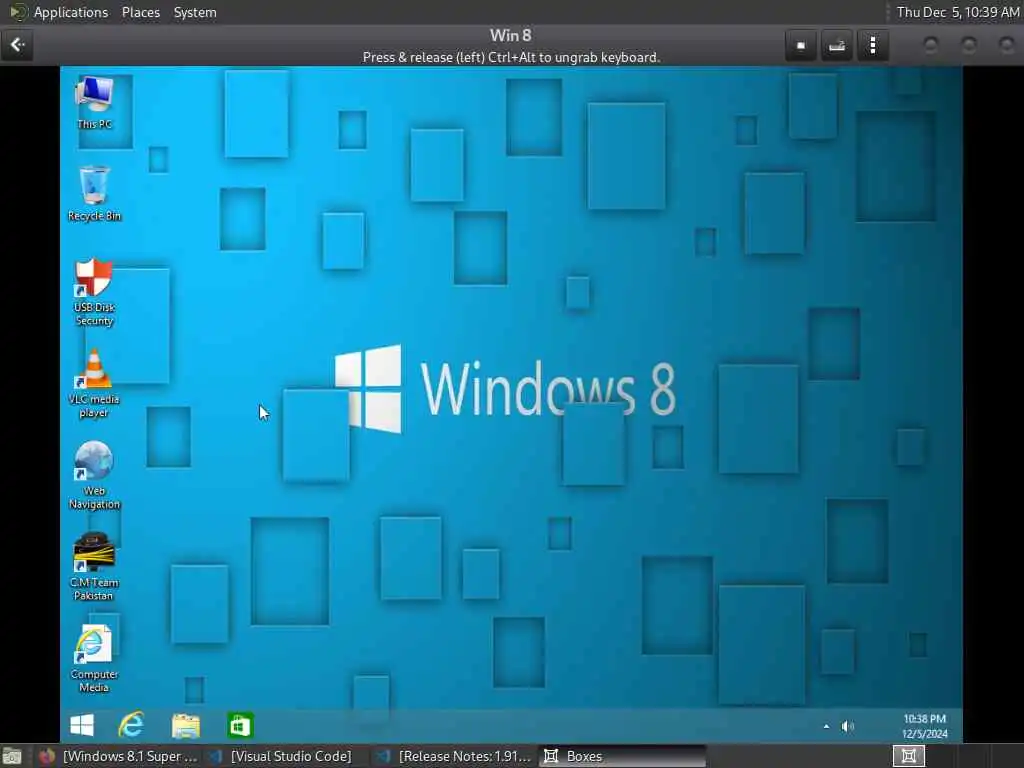Click the Windows volume speaker icon
This screenshot has width=1024, height=768.
pyautogui.click(x=848, y=726)
